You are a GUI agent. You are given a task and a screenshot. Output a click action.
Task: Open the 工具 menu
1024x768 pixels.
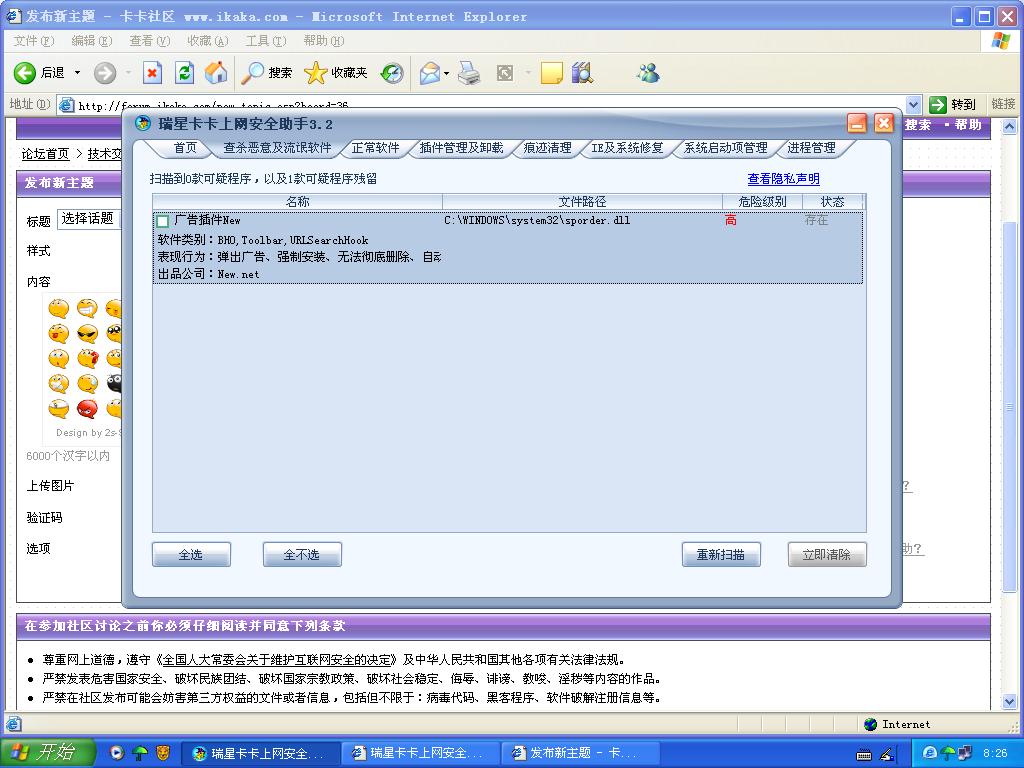[x=266, y=40]
